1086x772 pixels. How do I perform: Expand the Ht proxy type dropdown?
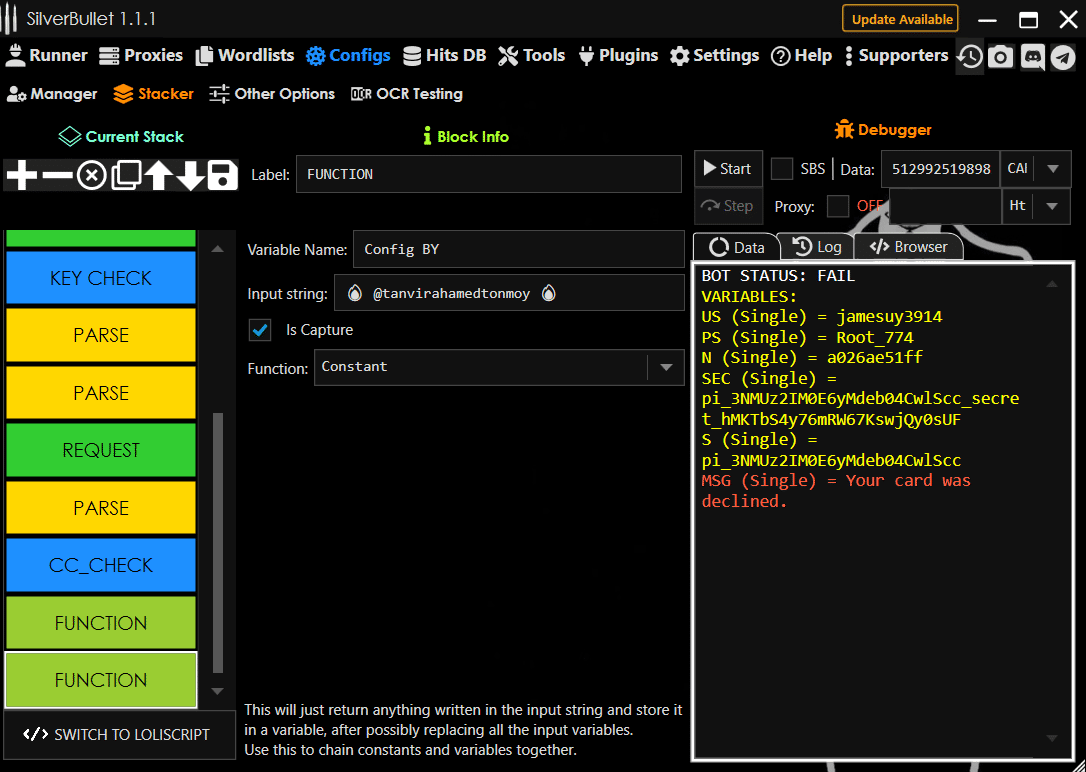click(x=1051, y=206)
